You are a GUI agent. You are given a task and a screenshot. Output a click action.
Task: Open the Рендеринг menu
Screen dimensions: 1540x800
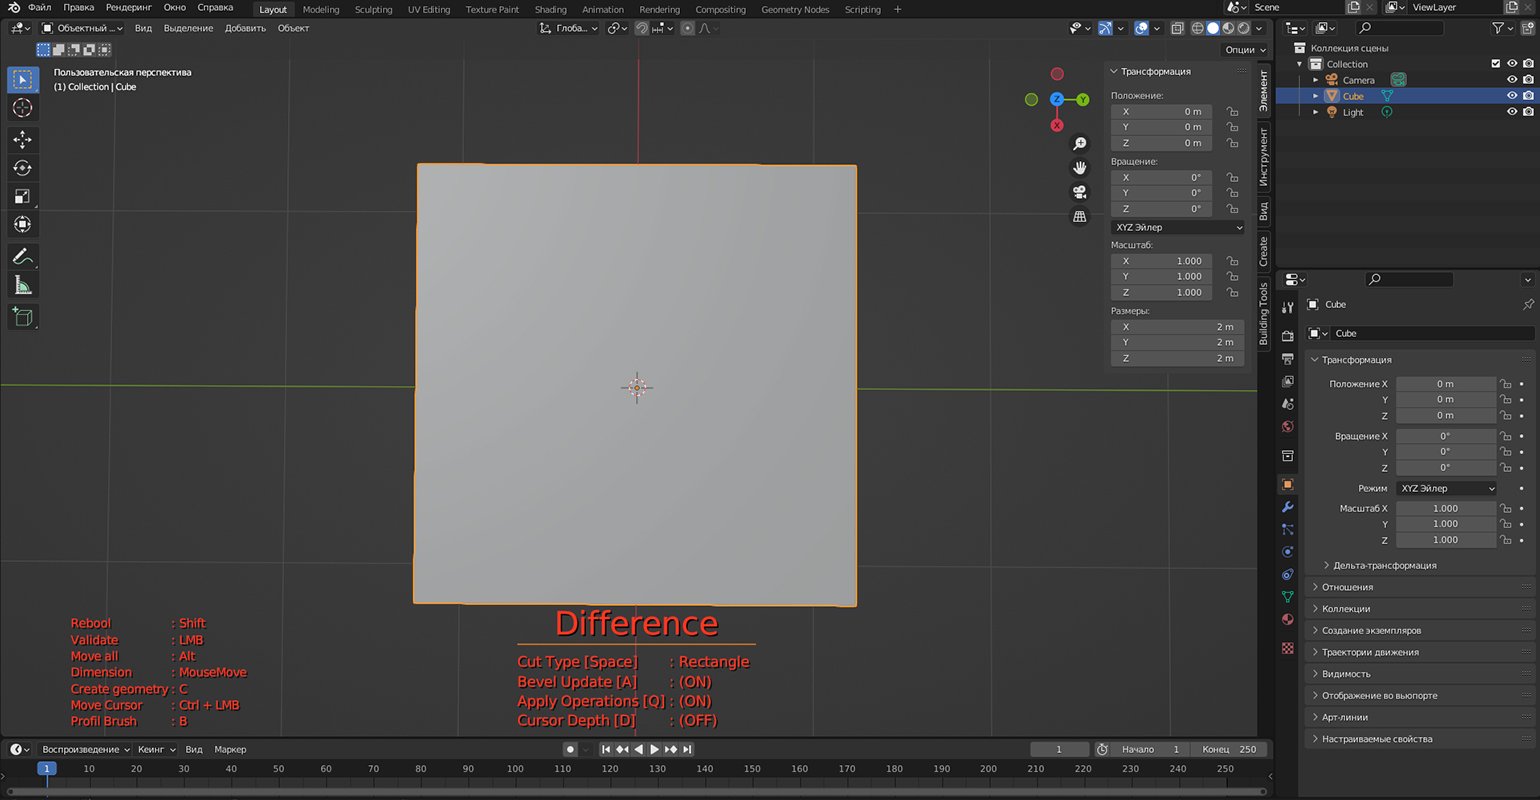(x=129, y=8)
